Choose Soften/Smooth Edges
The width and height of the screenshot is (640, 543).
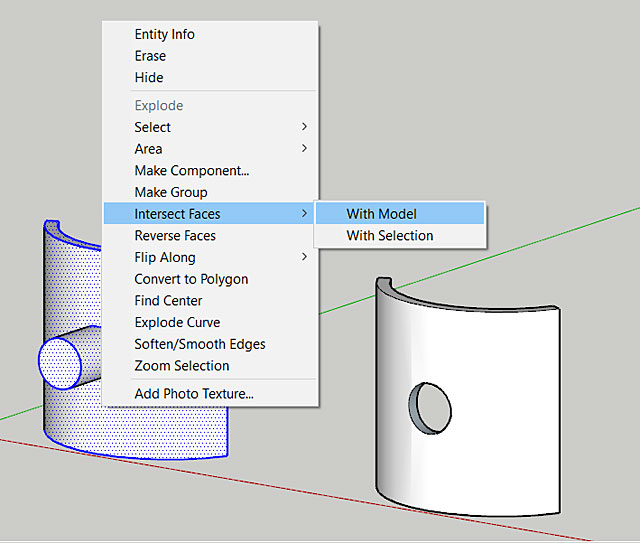pyautogui.click(x=200, y=344)
